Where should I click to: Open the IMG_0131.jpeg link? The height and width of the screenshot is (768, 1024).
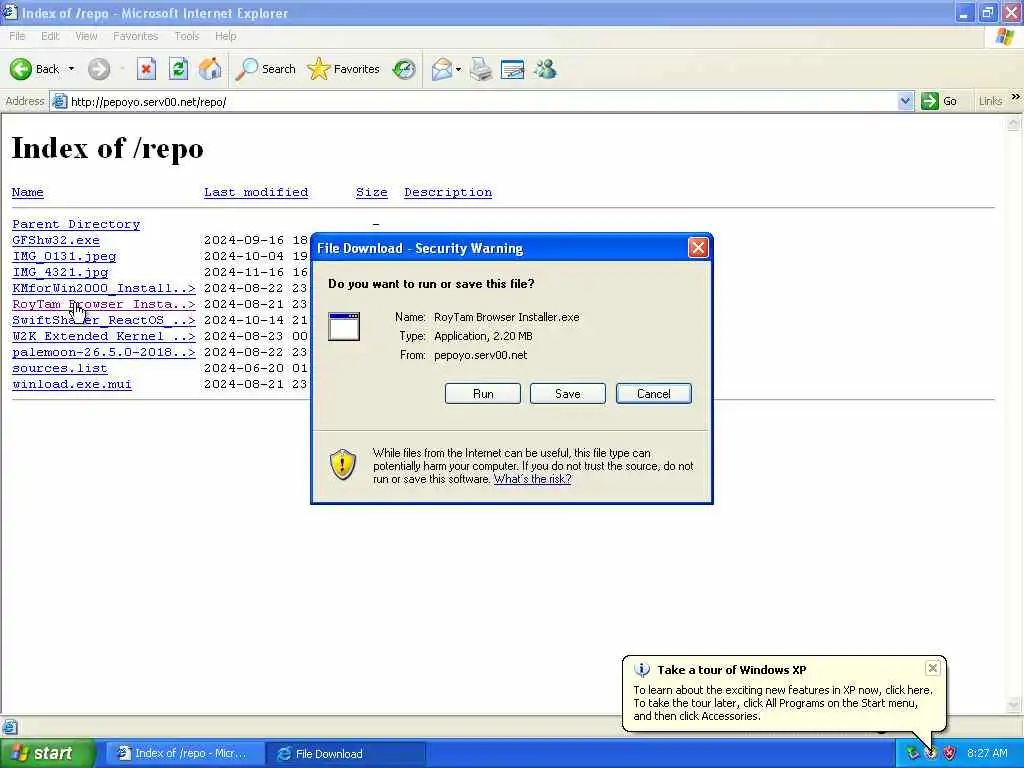point(64,256)
